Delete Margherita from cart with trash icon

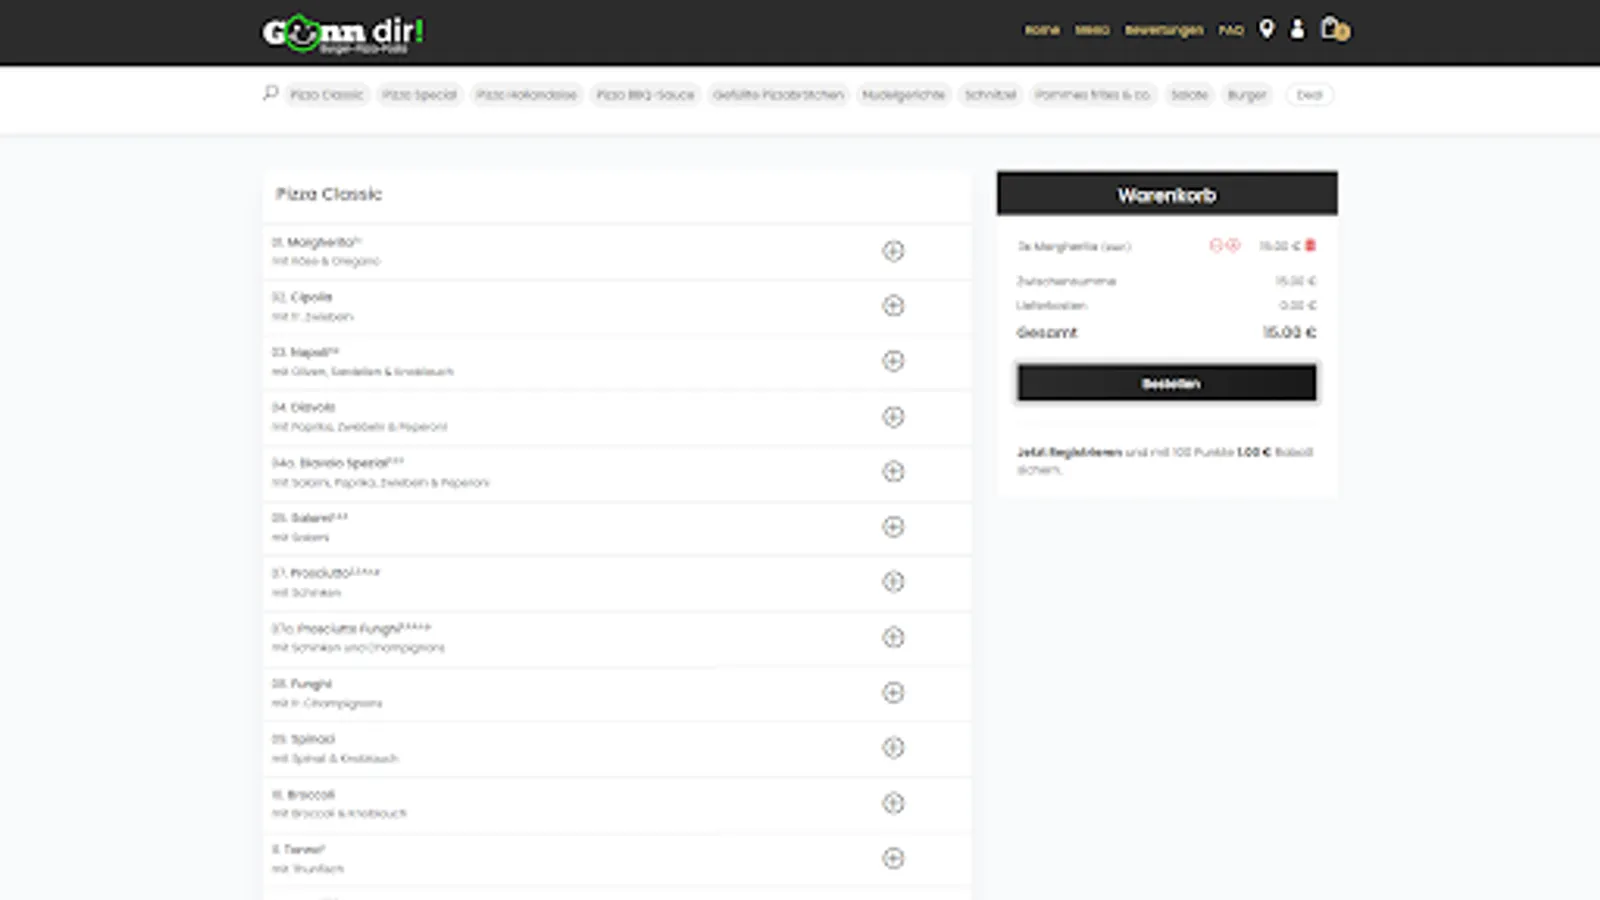(x=1310, y=245)
